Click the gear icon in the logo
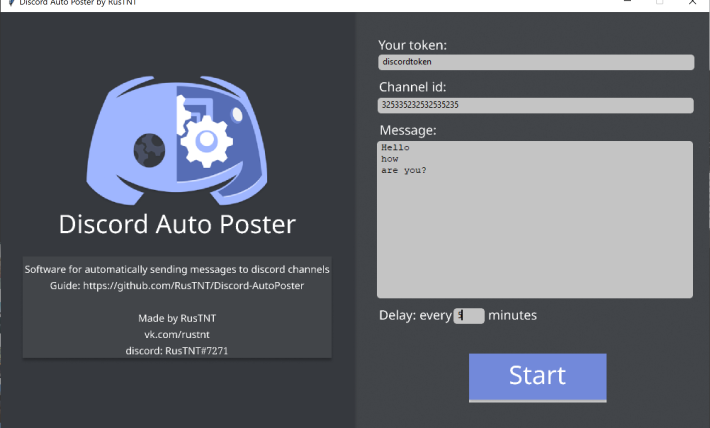 [207, 141]
